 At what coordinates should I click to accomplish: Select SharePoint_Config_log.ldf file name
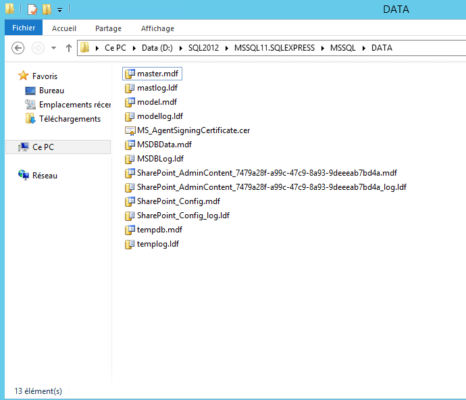pos(183,216)
